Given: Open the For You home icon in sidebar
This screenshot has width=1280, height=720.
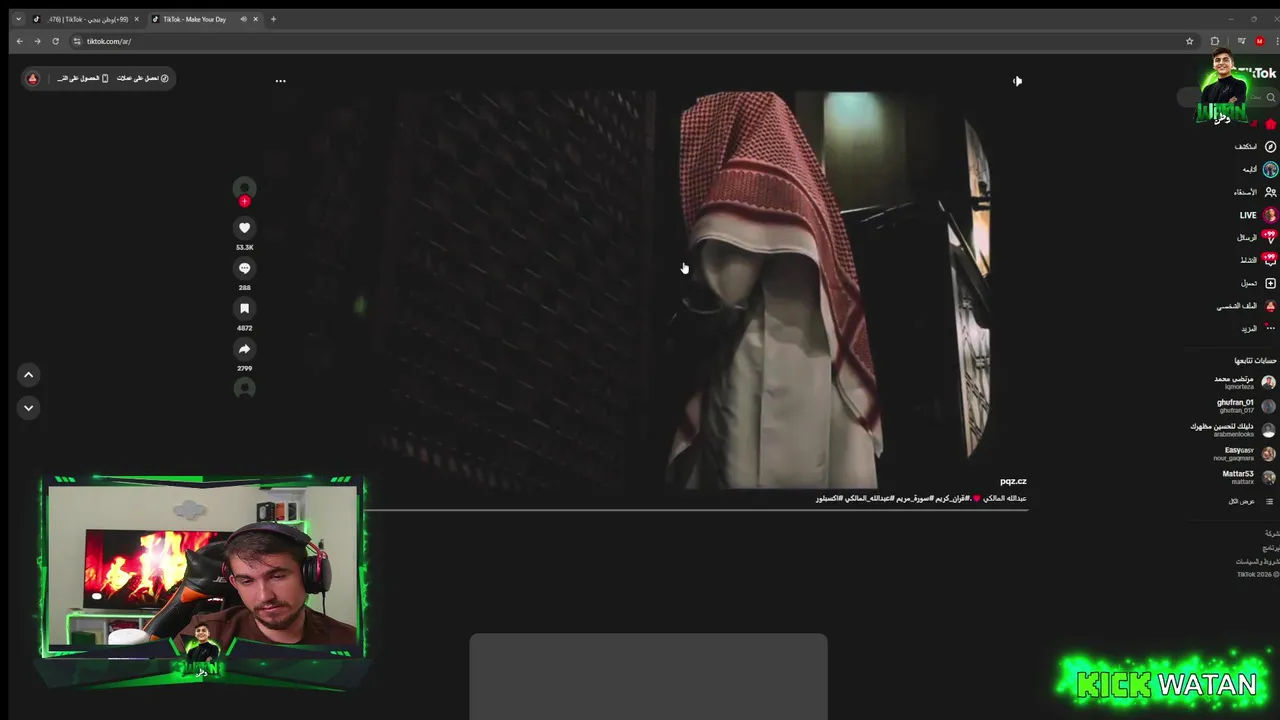Looking at the screenshot, I should point(1271,124).
